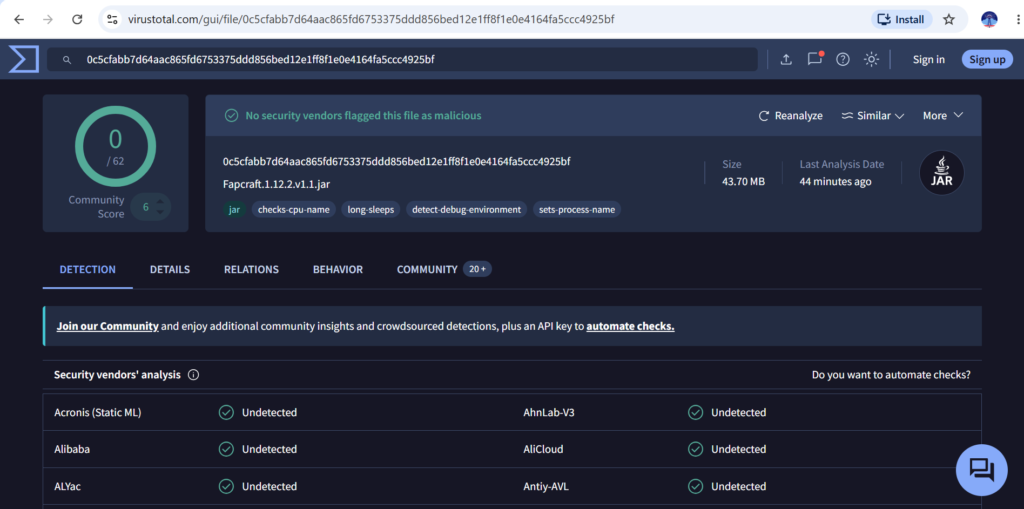1024x509 pixels.
Task: Click the Undetected checkmark for AliCloud
Action: pos(696,450)
